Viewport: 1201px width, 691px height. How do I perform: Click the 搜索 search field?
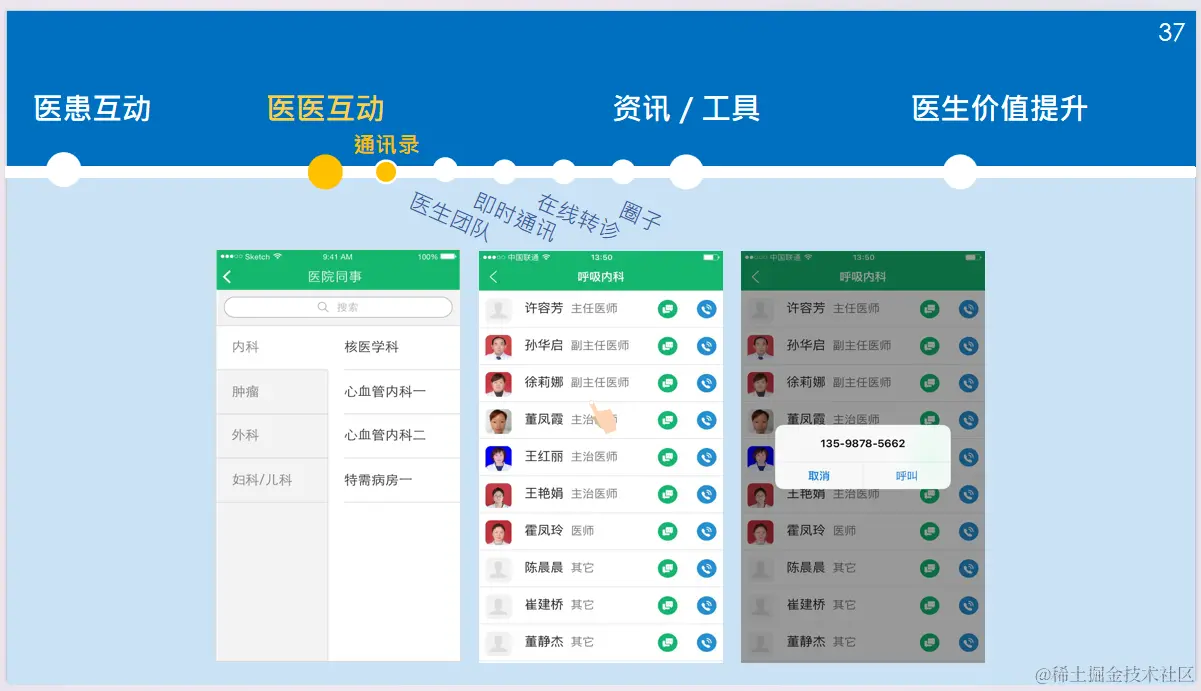coord(338,307)
